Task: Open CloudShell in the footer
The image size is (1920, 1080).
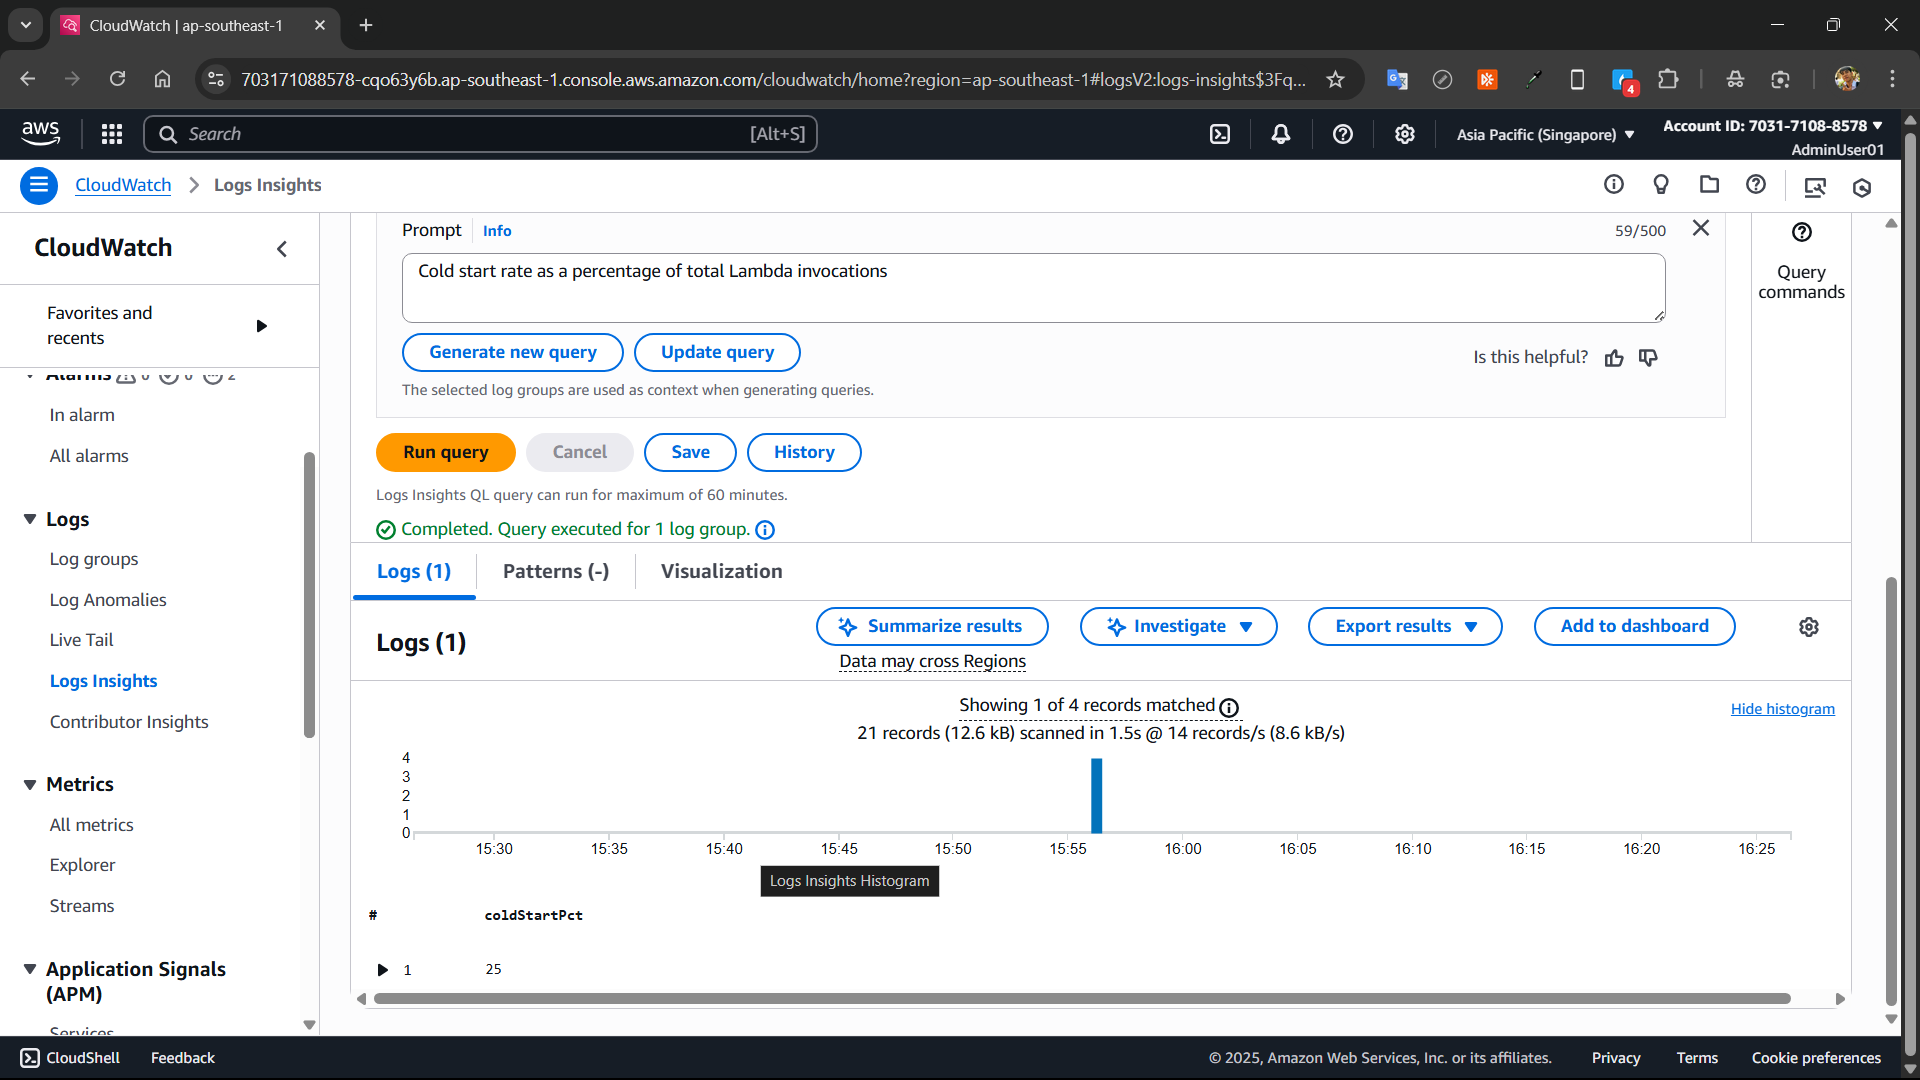Action: [70, 1058]
